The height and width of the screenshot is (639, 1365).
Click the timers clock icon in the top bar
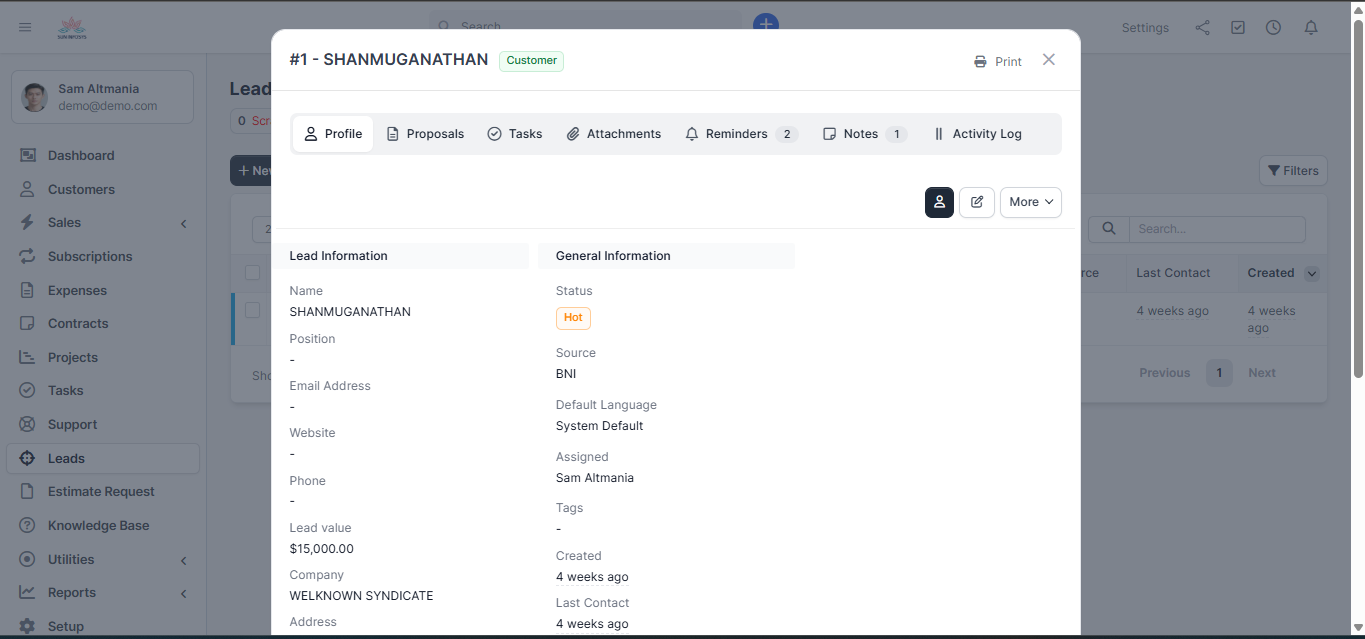point(1273,27)
